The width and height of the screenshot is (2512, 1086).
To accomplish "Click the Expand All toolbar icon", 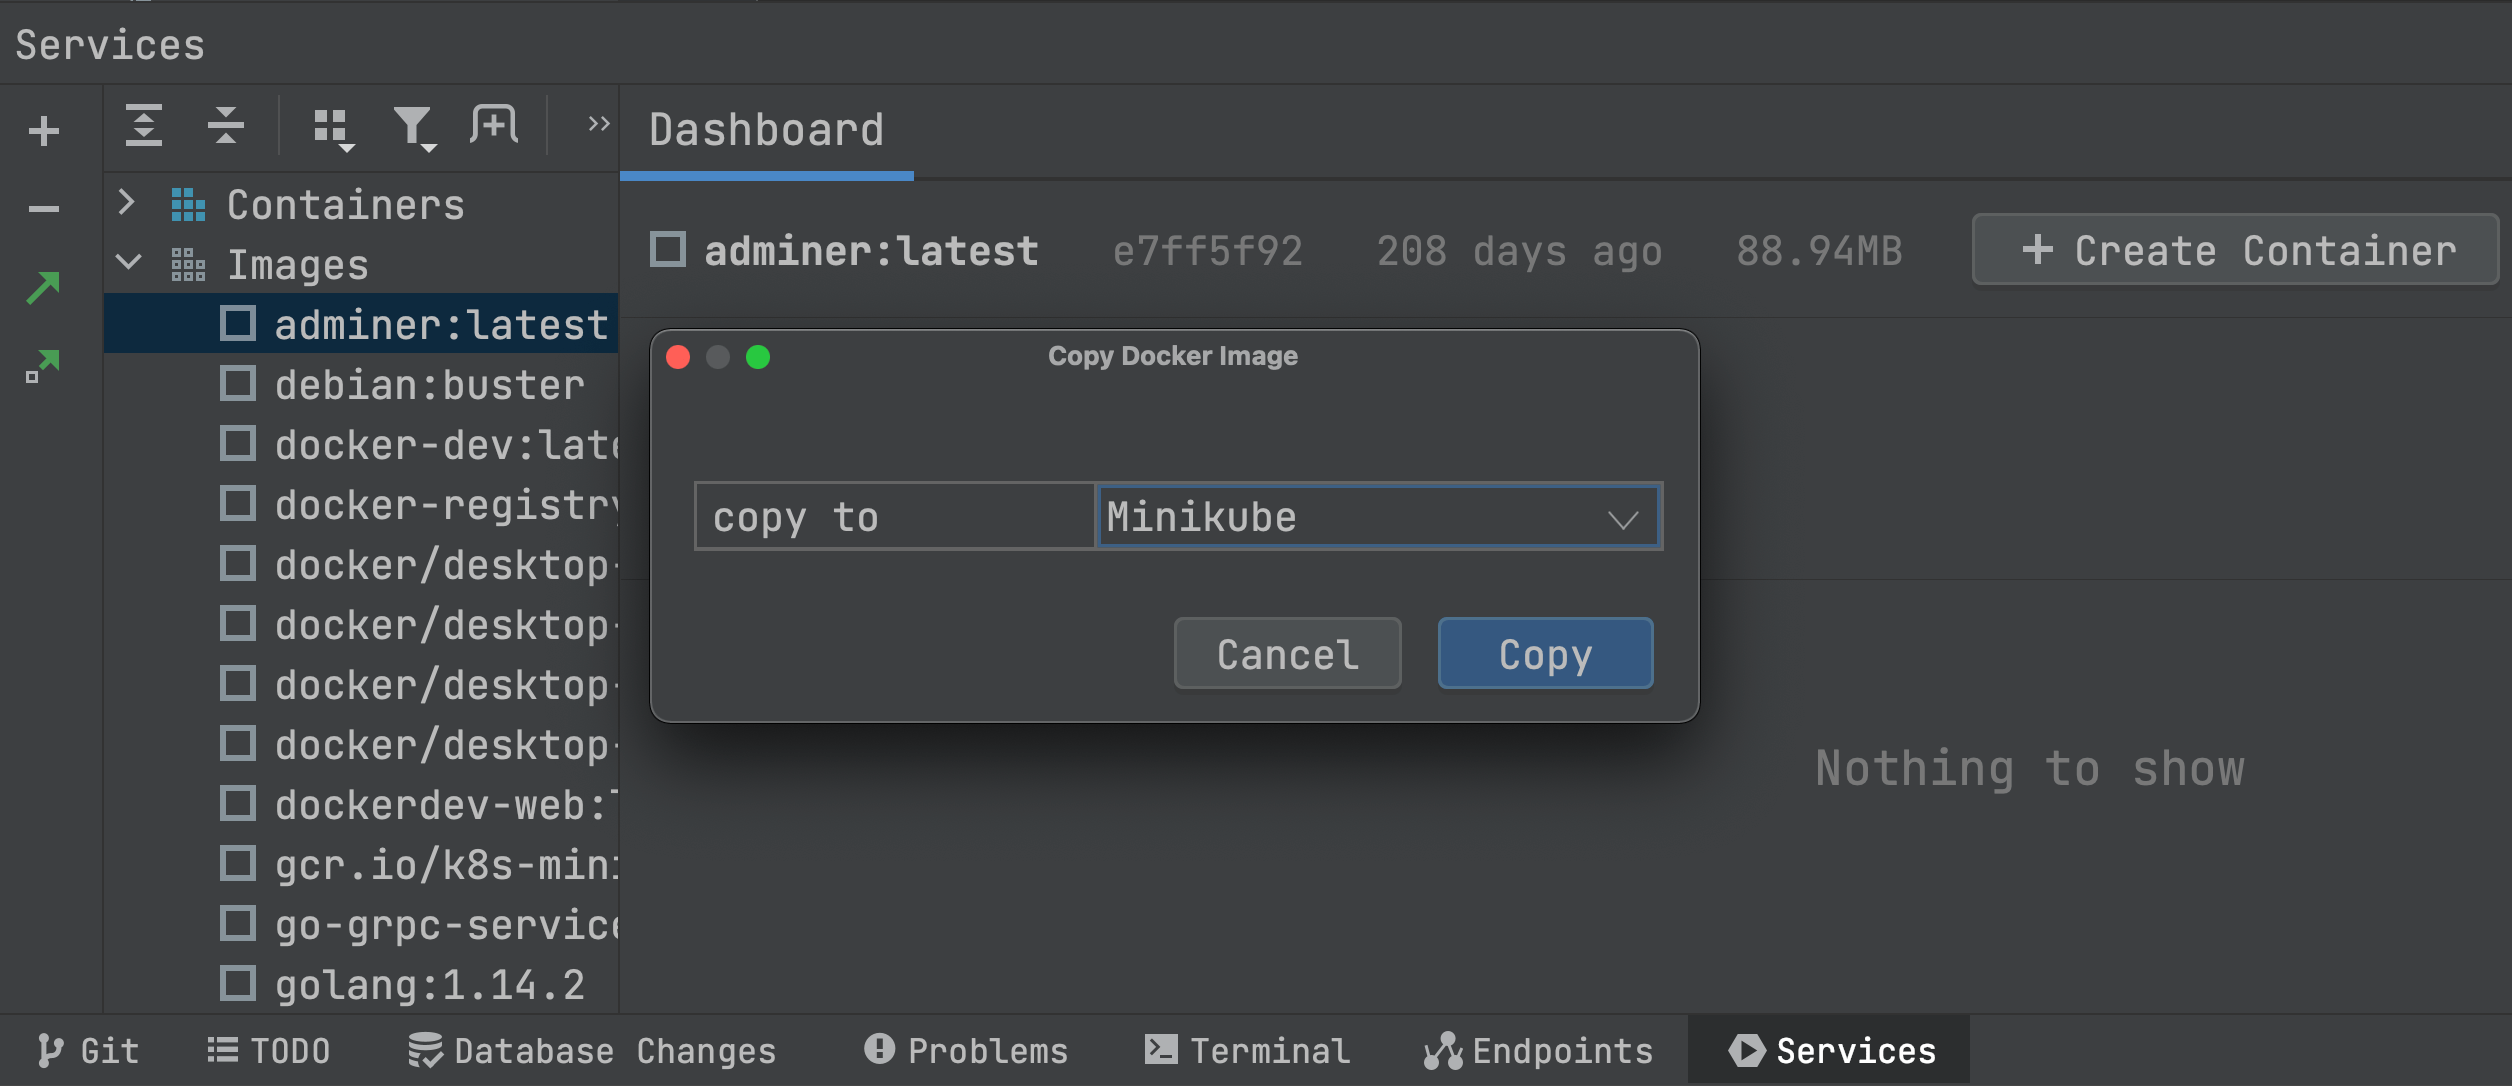I will click(x=144, y=126).
